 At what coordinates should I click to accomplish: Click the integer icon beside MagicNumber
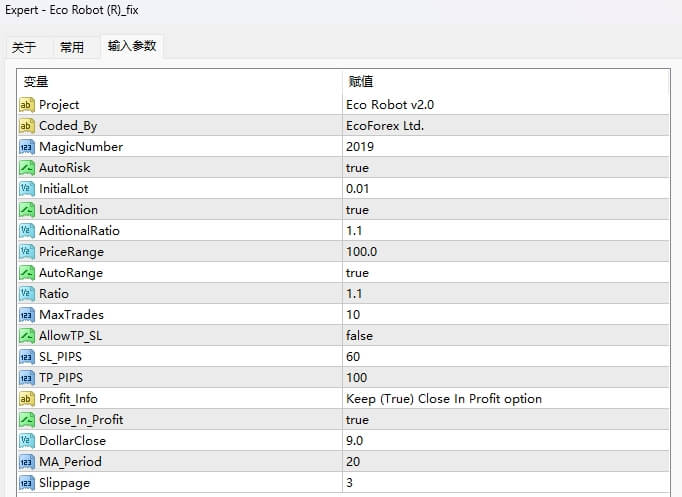tap(27, 147)
